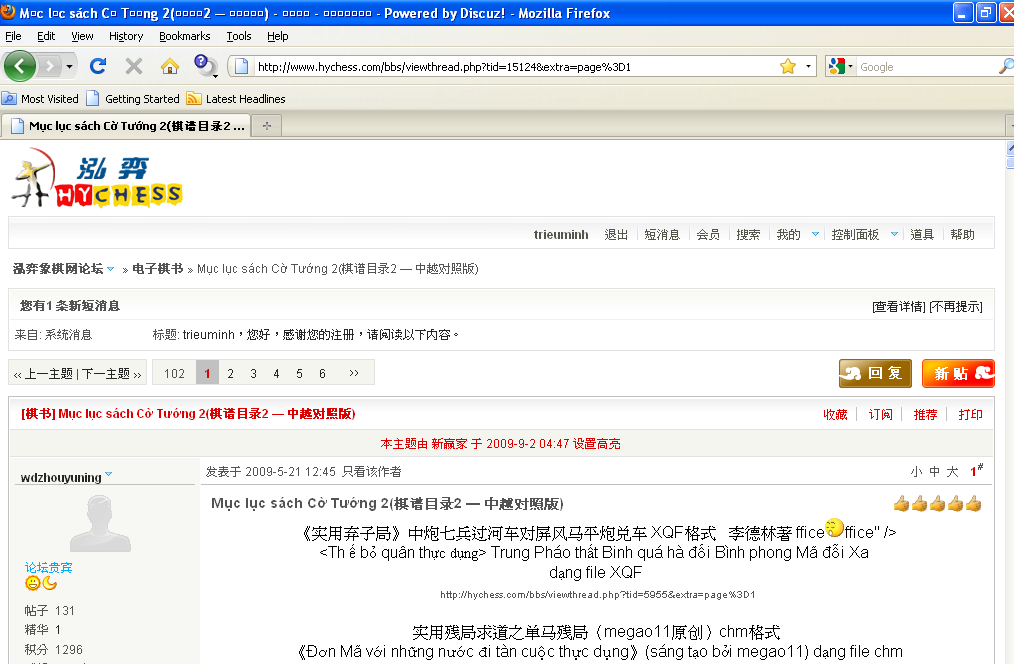Open the View menu
Screen dimensions: 1014x664
tap(82, 36)
